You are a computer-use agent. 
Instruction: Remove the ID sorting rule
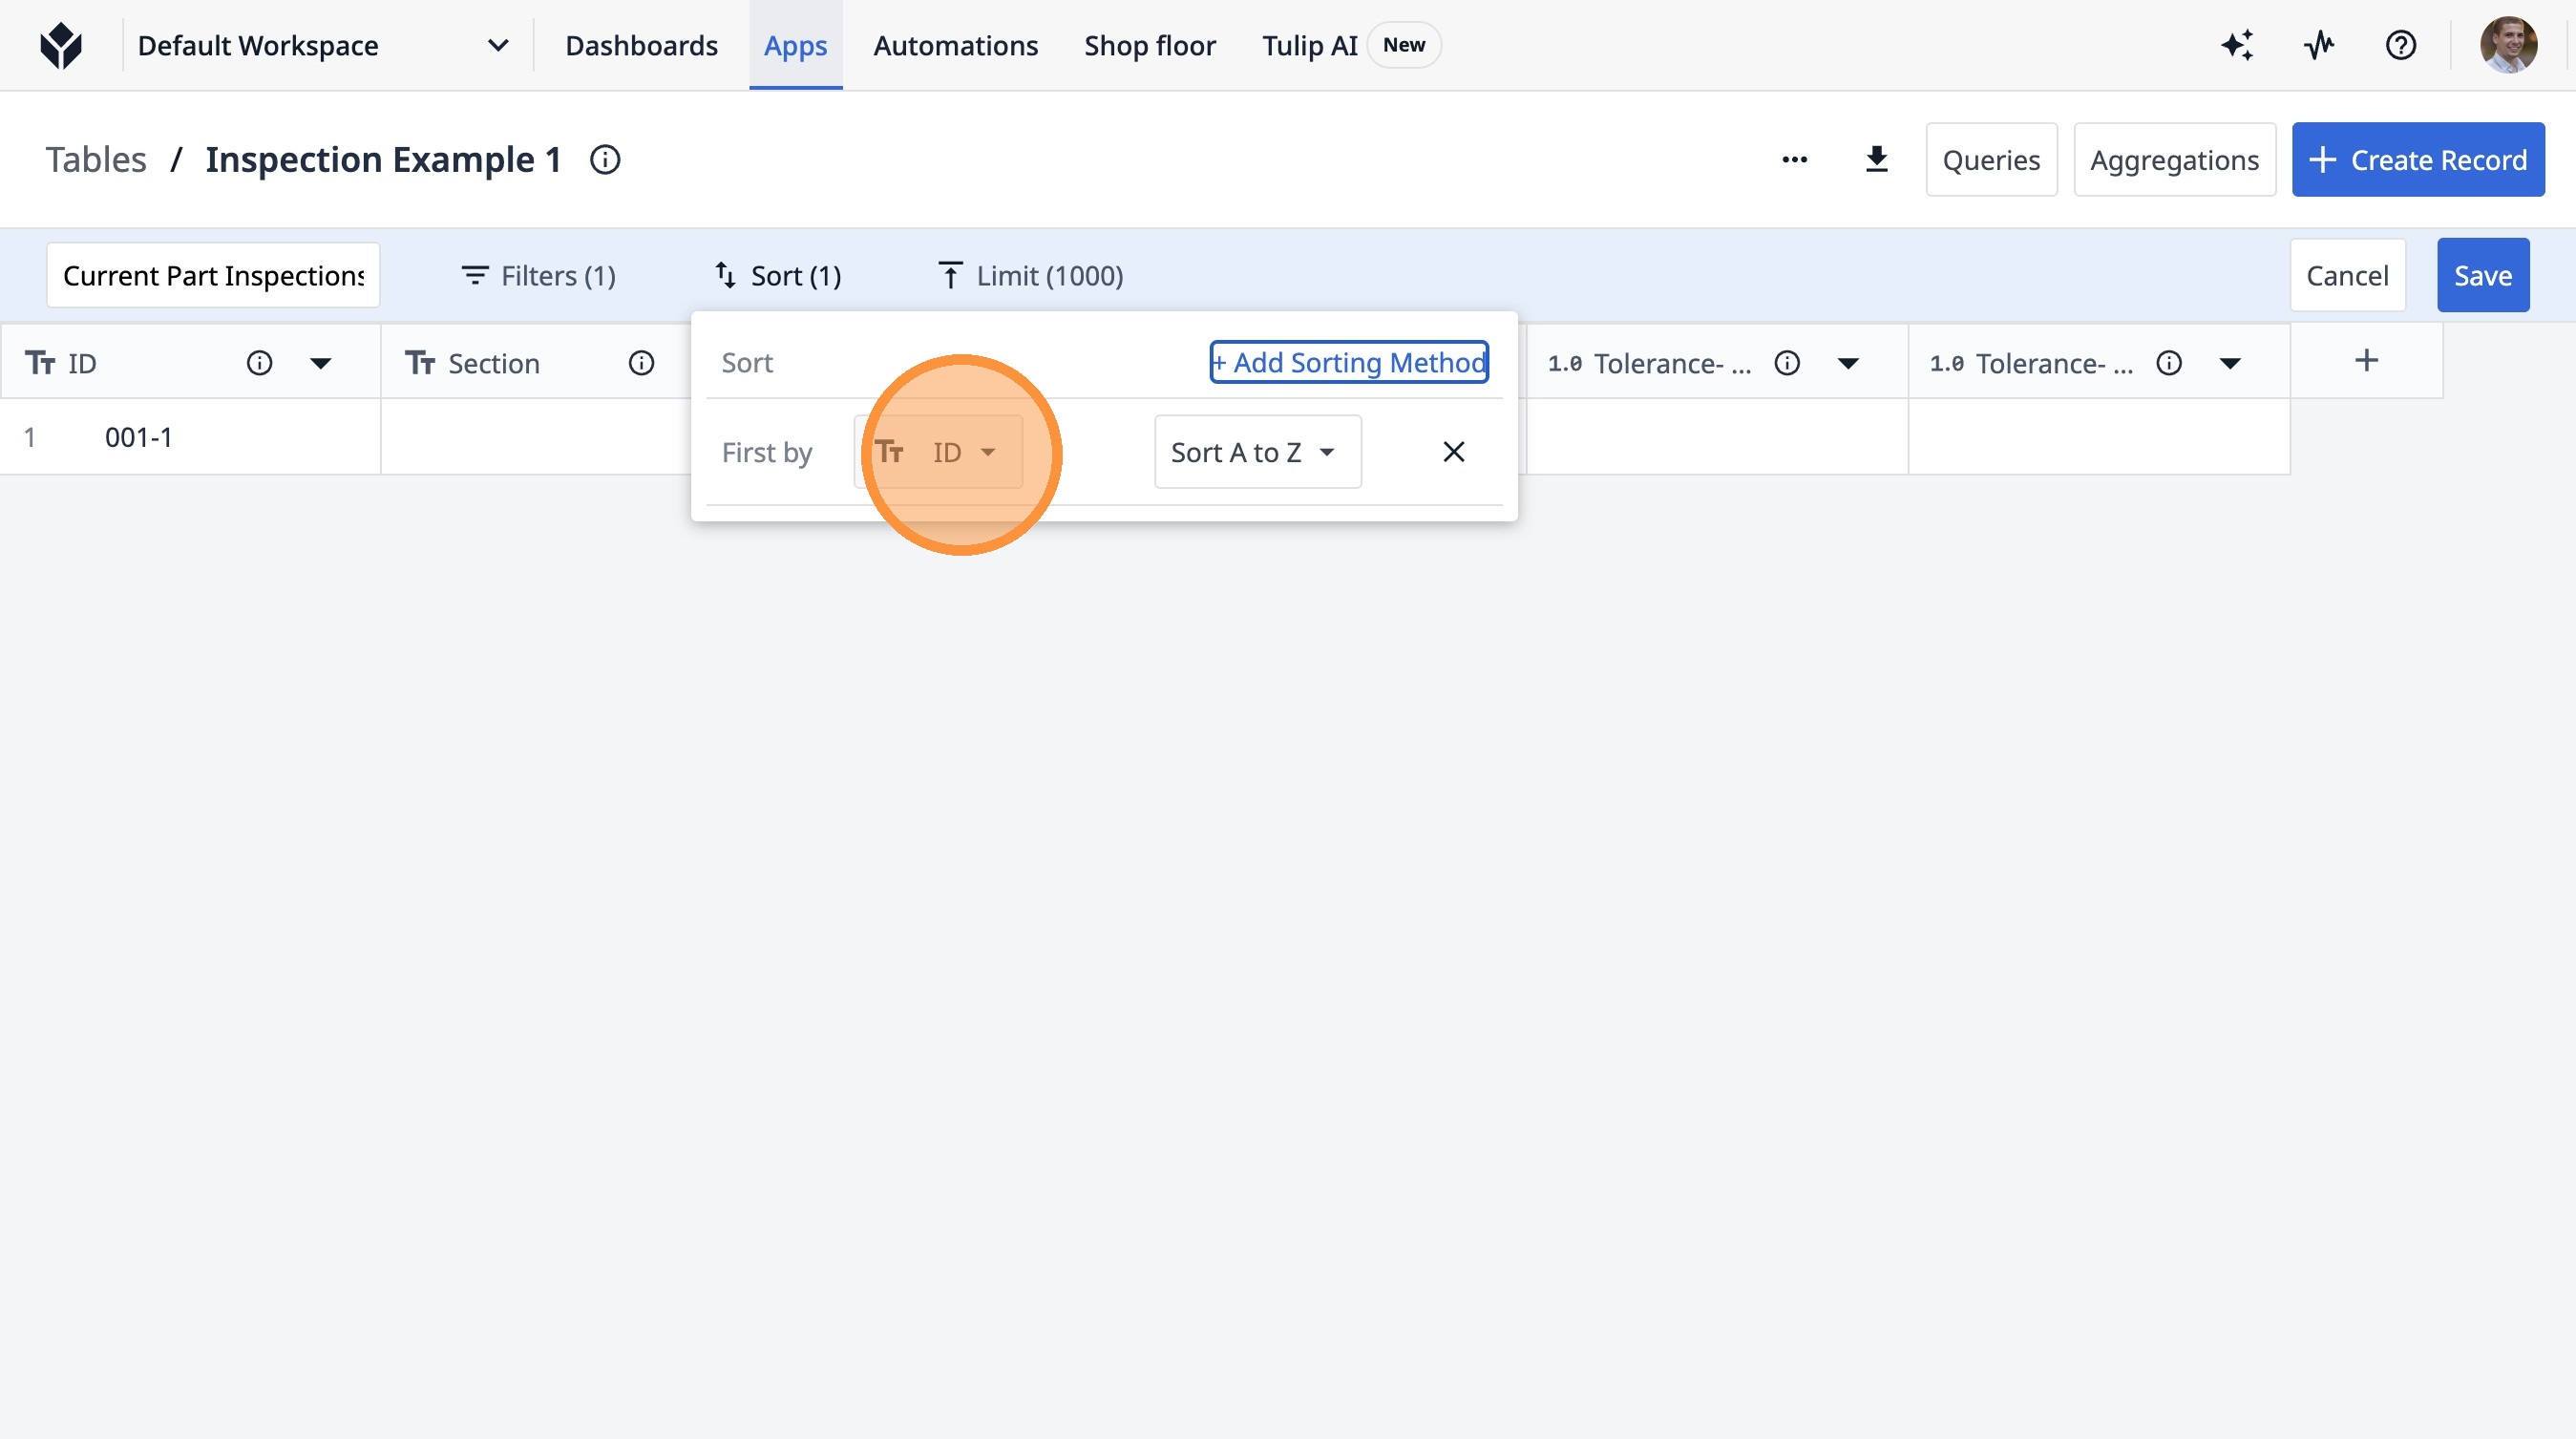[1453, 452]
